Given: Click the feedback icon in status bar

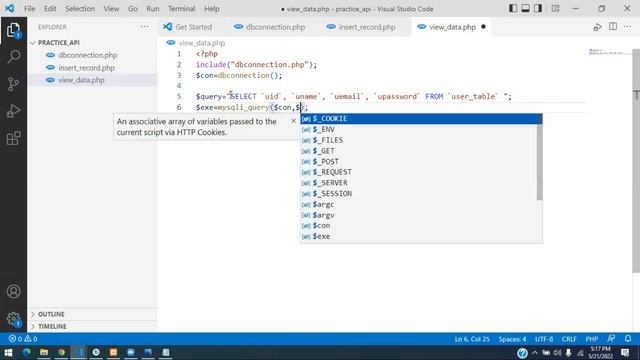Looking at the screenshot, I should [x=611, y=338].
